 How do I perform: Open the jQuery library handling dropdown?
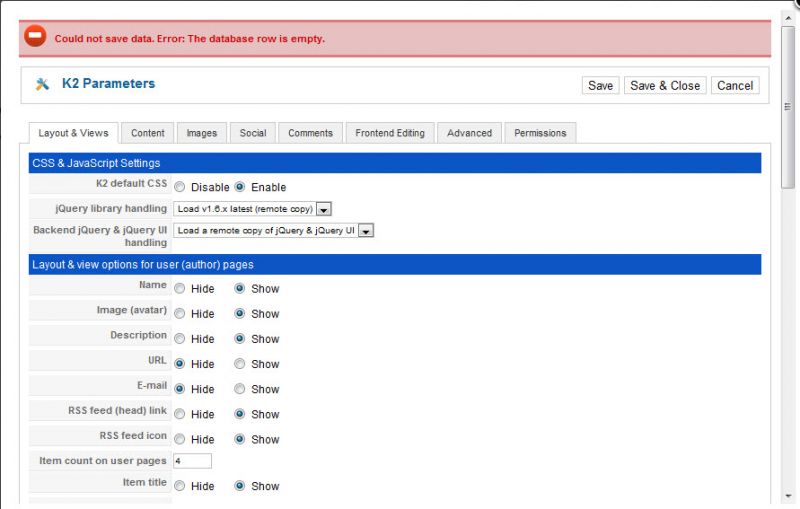(253, 209)
